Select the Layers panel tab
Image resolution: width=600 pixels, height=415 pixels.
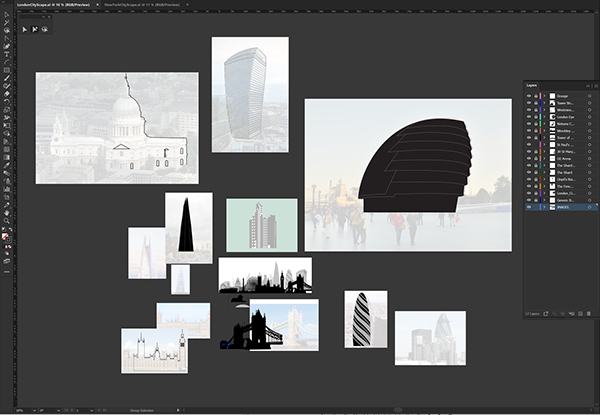coord(532,86)
